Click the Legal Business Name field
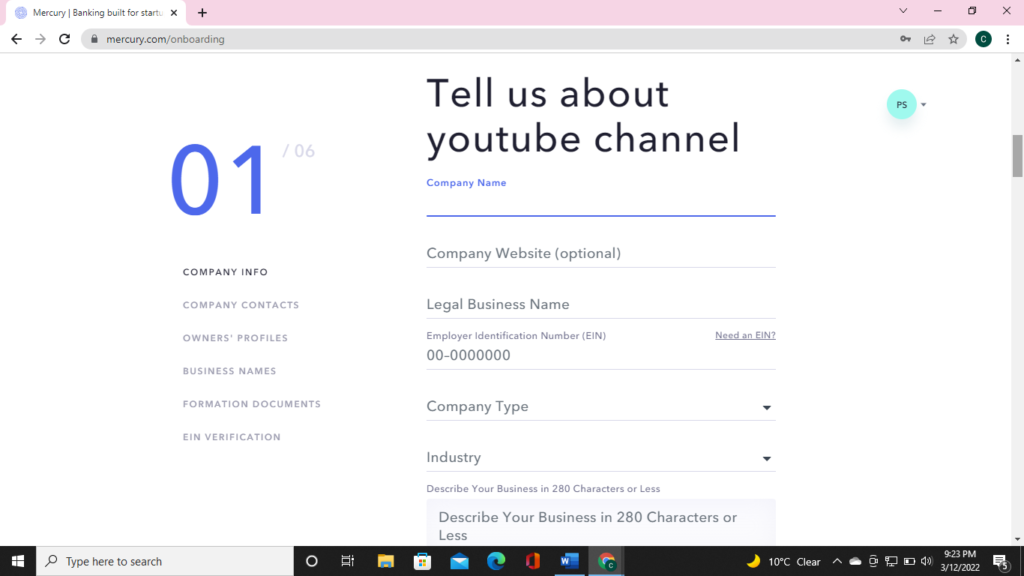1024x576 pixels. (601, 304)
